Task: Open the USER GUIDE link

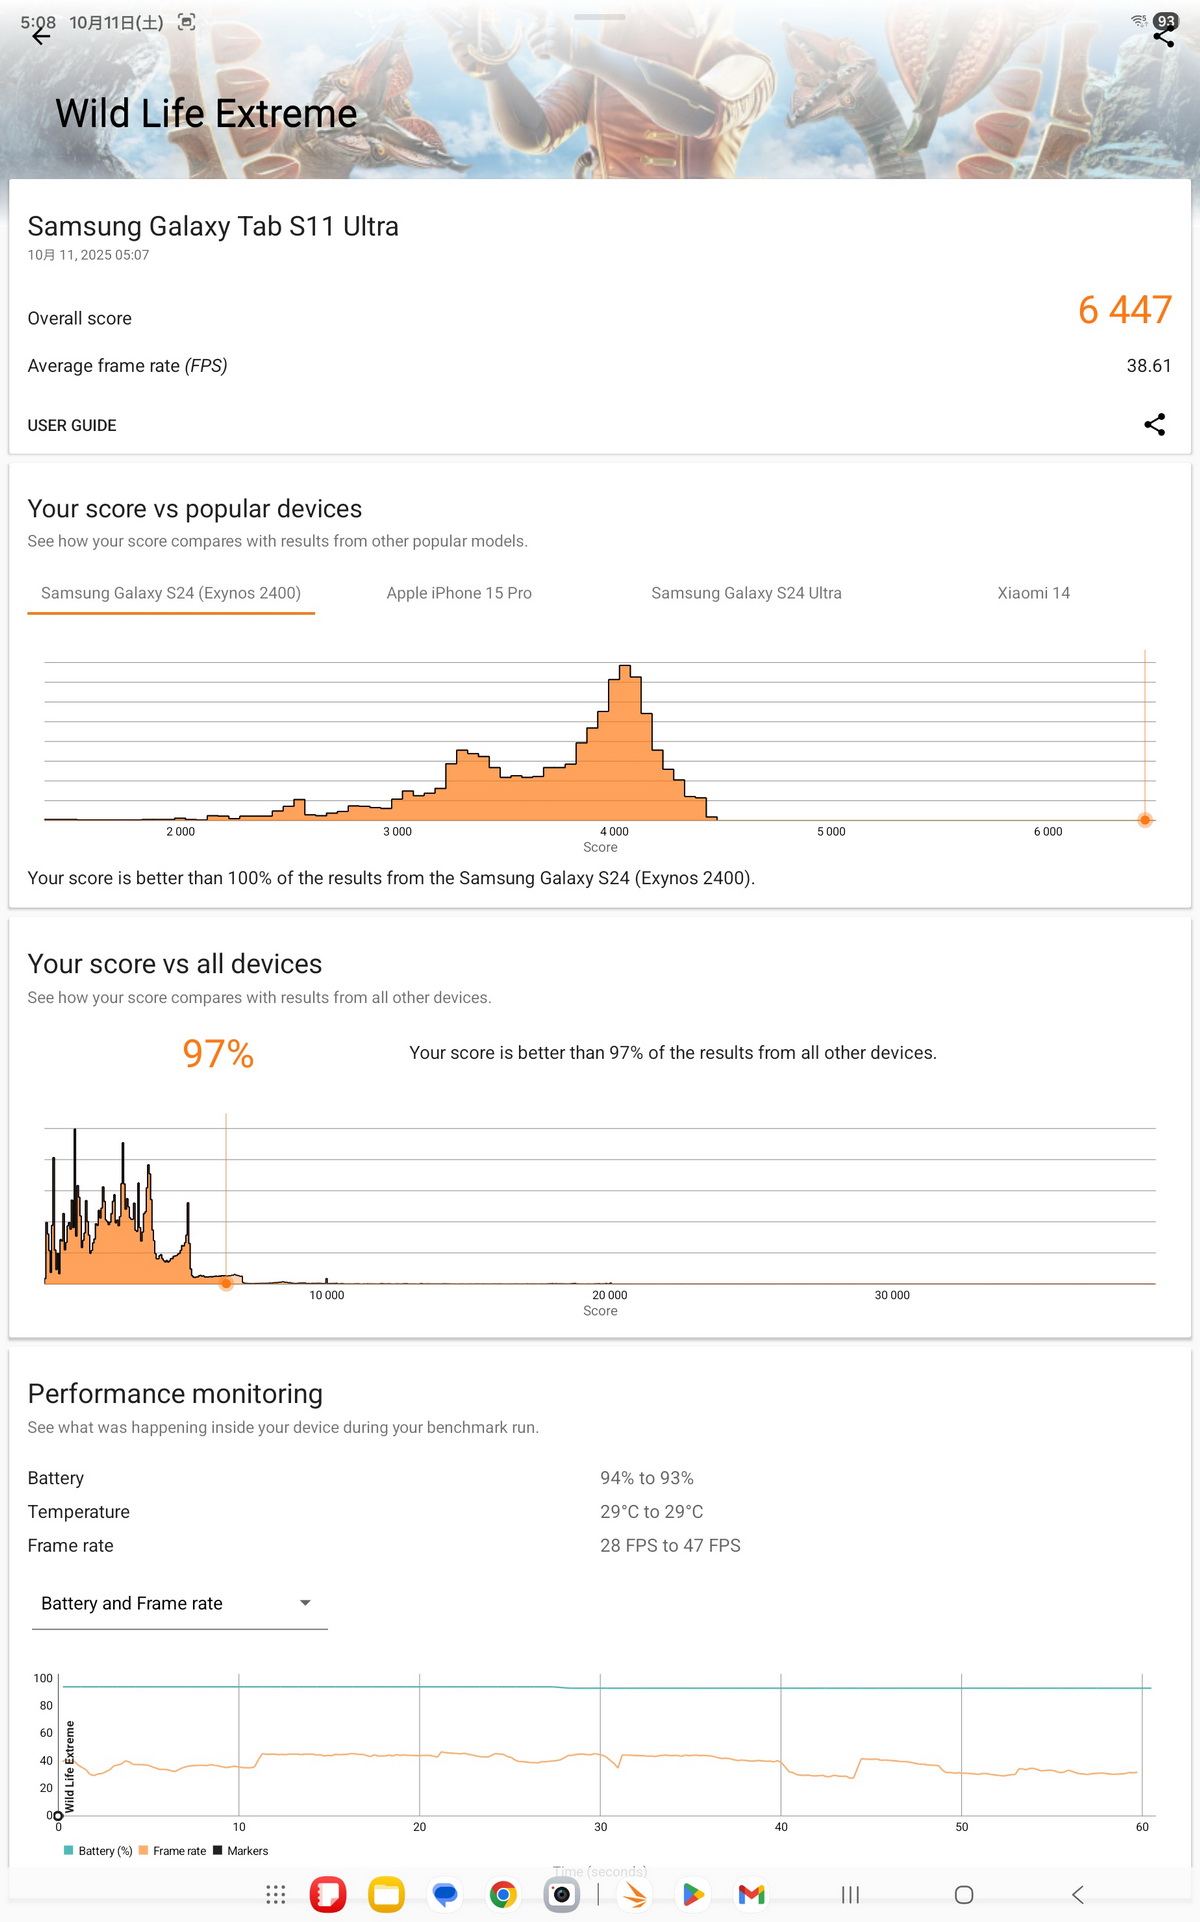Action: 72,426
